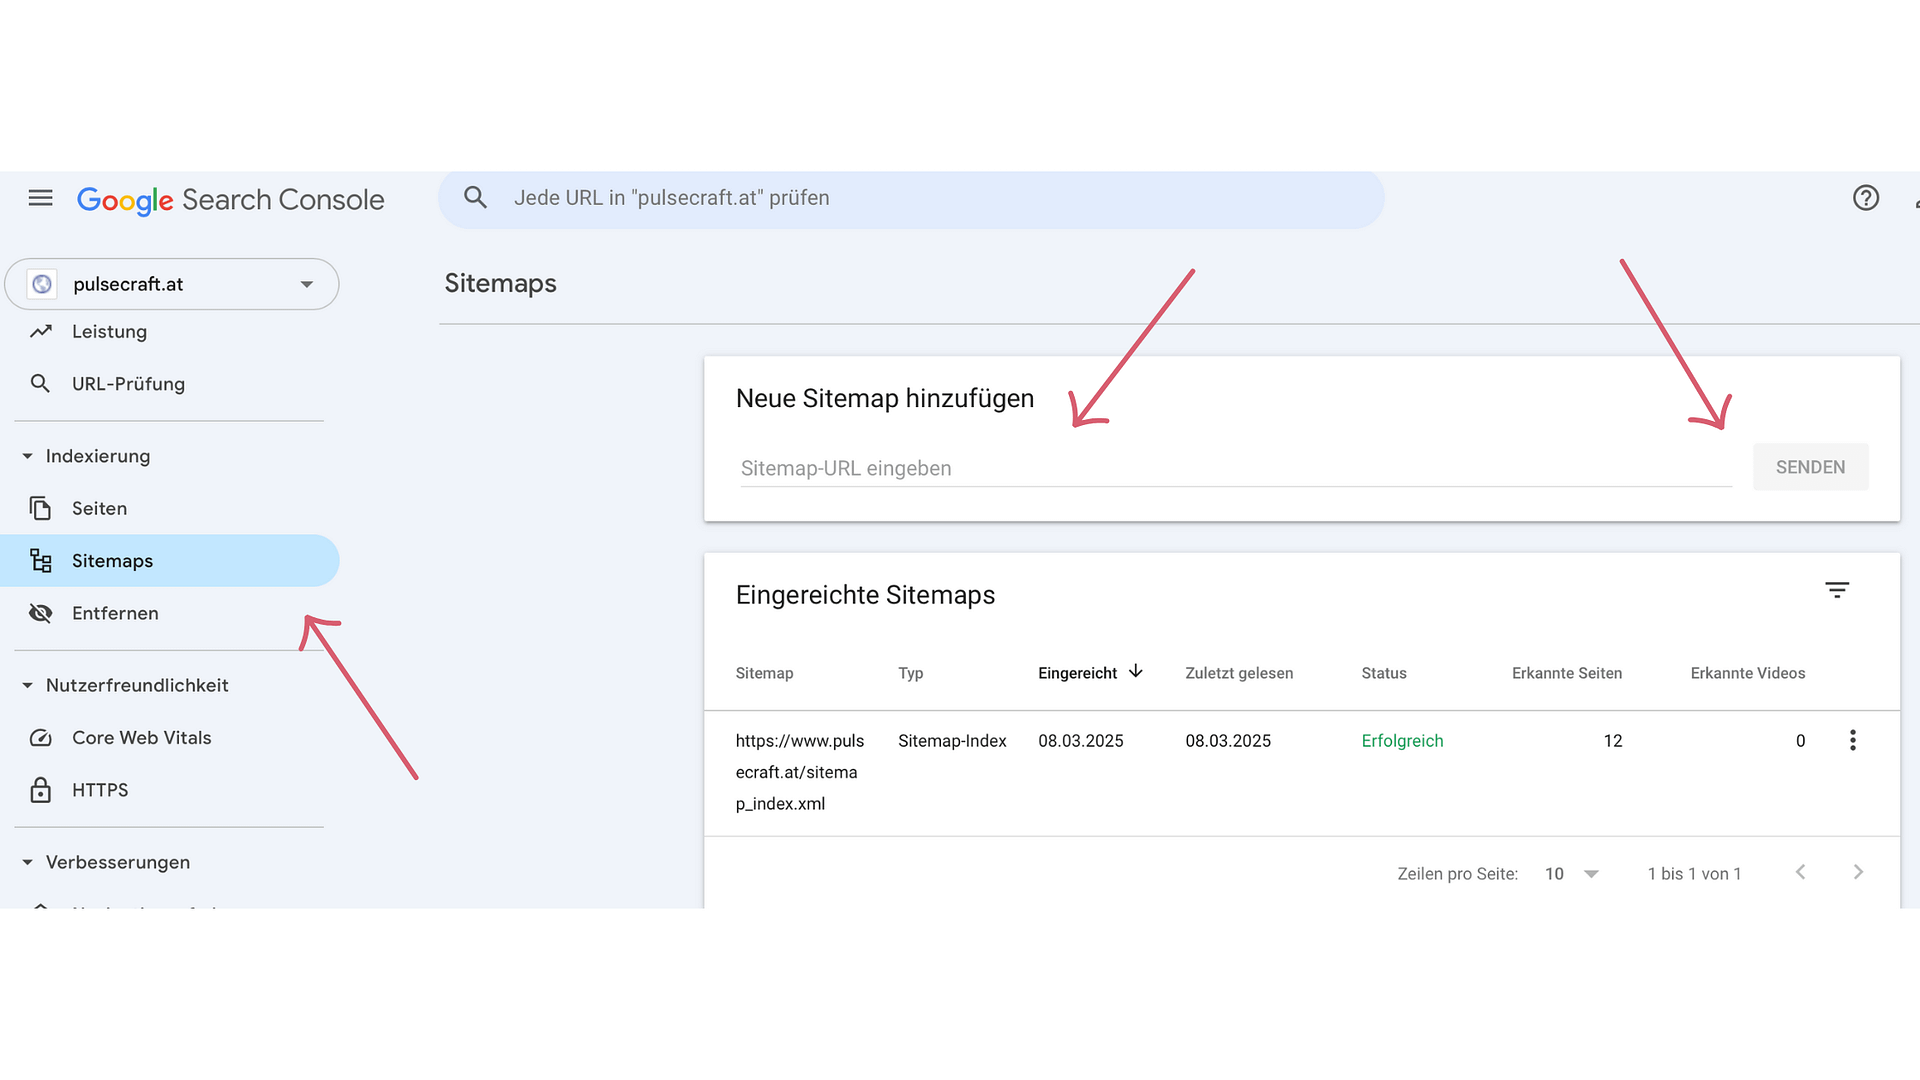Screen dimensions: 1920x1080
Task: Collapse the Nutzerfreundlichkeit section
Action: [27, 686]
